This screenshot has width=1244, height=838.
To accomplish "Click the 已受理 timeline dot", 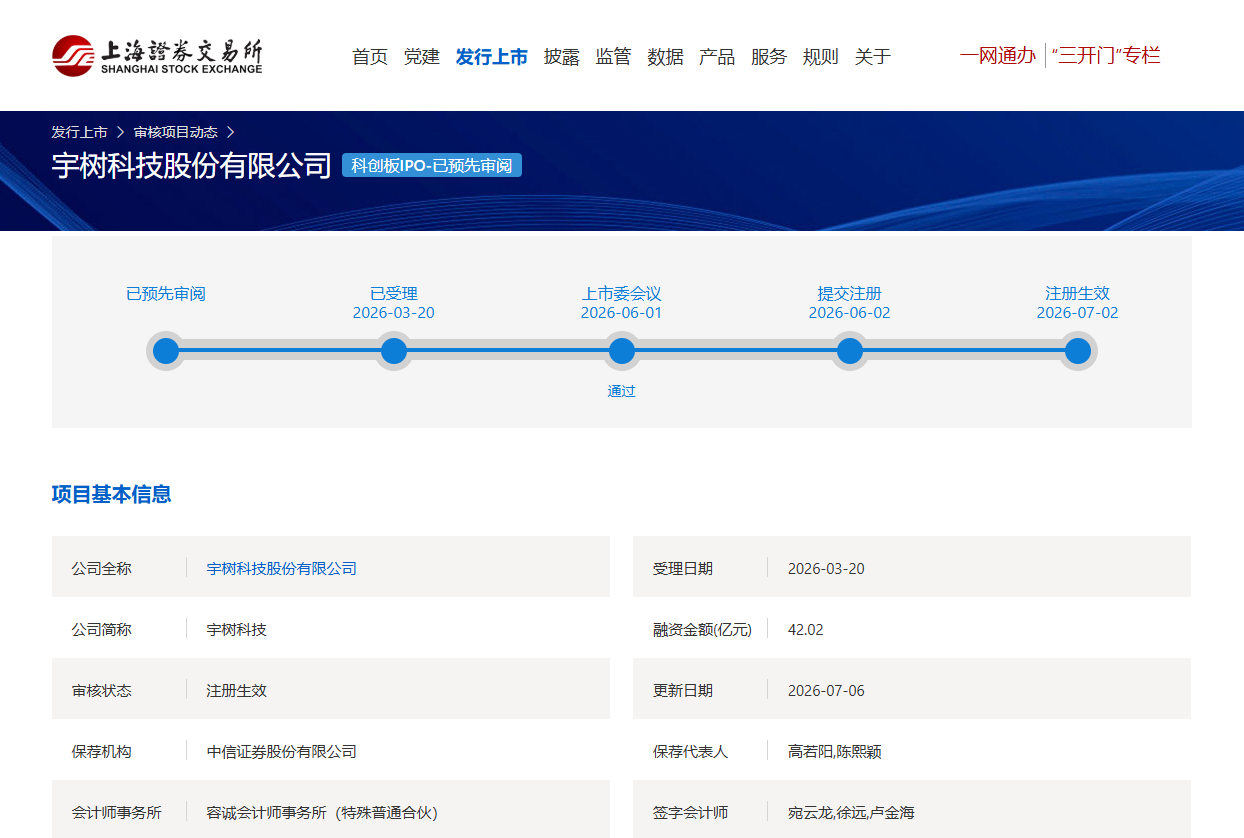I will [x=394, y=351].
